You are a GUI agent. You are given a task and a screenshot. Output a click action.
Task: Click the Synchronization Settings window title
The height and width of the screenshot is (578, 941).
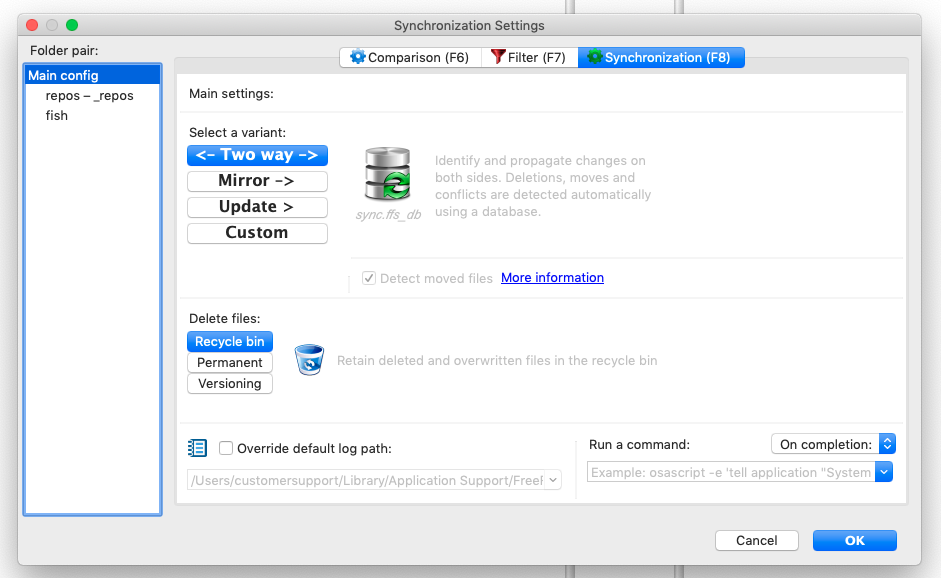(469, 25)
